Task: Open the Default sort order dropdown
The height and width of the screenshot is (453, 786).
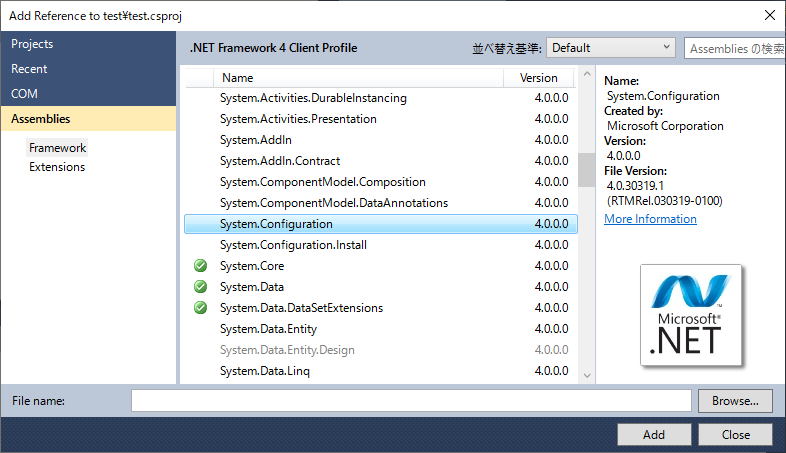Action: click(611, 48)
